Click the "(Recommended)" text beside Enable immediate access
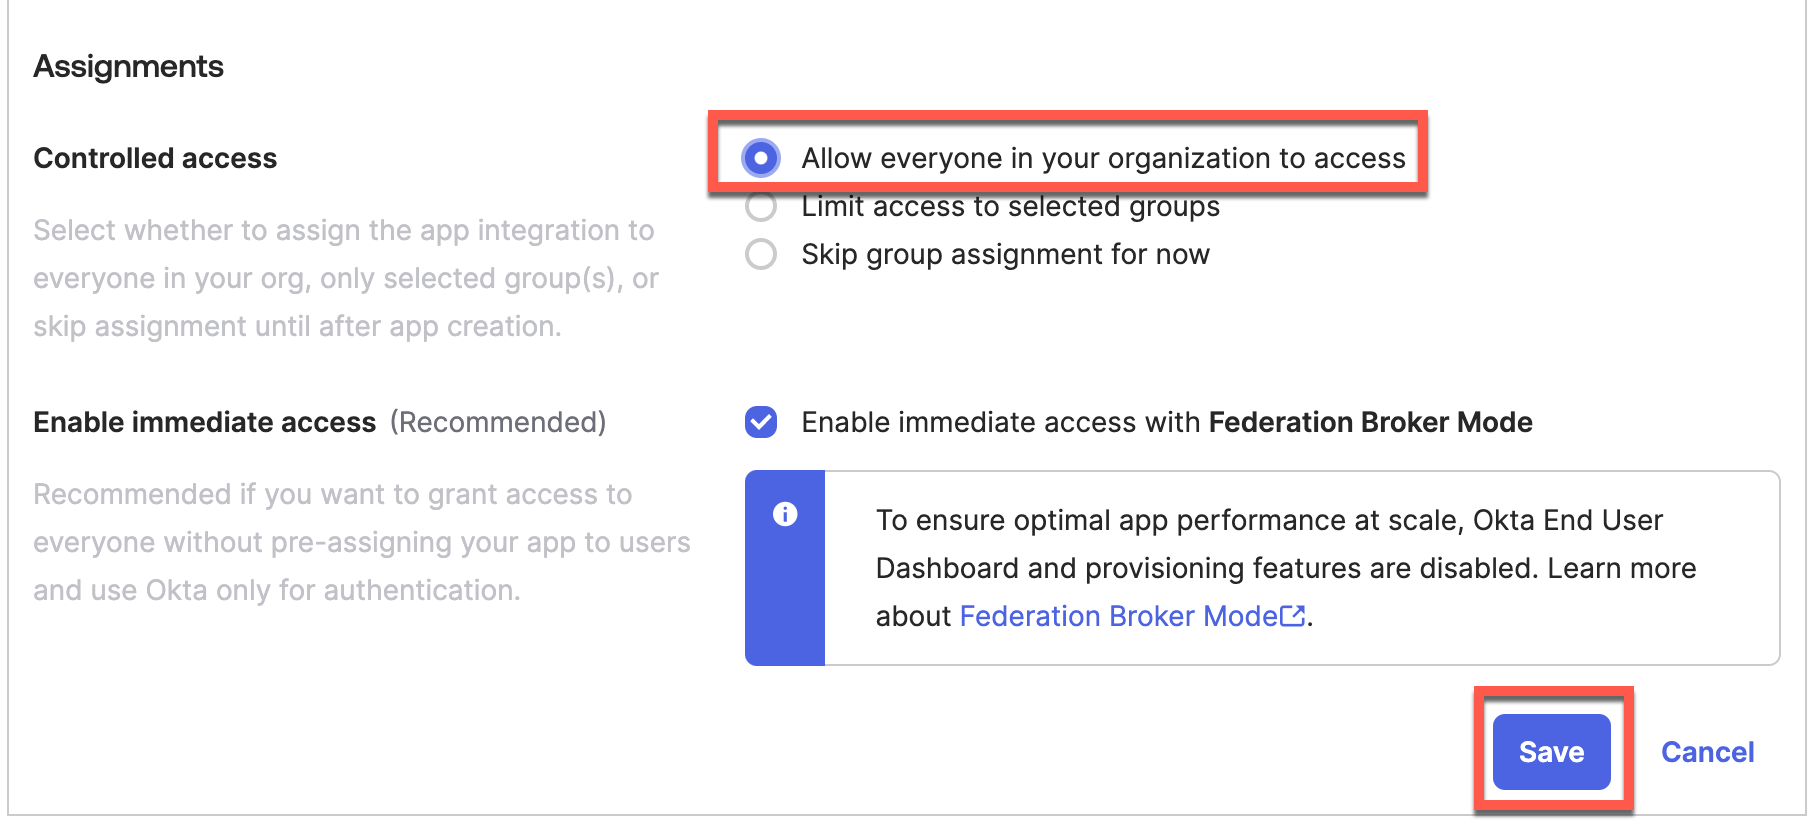The width and height of the screenshot is (1820, 832). 498,422
